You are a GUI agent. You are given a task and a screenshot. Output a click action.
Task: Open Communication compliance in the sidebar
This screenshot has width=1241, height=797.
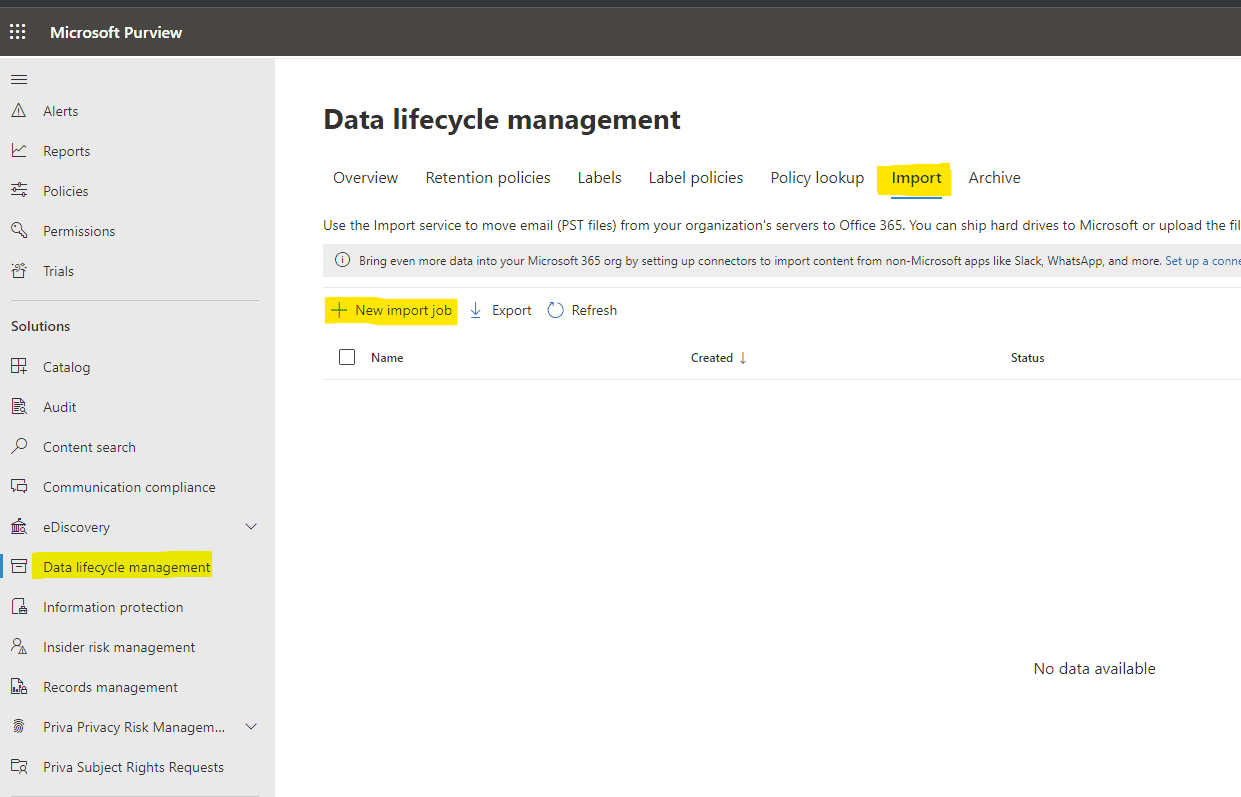tap(129, 487)
